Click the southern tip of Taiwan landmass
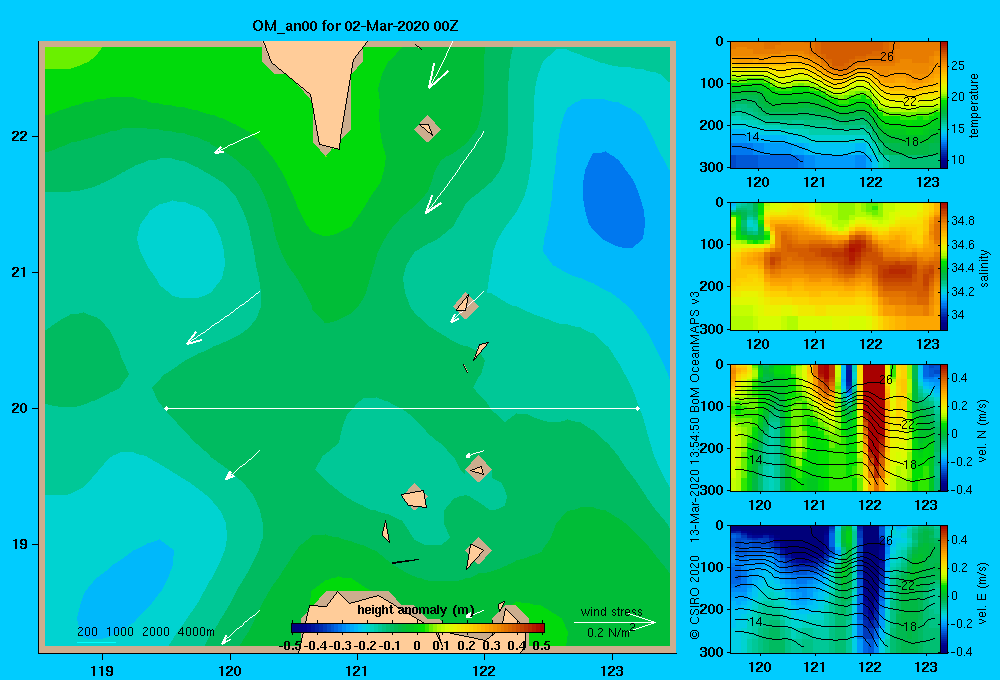Screen dimensions: 1000x680 328,147
